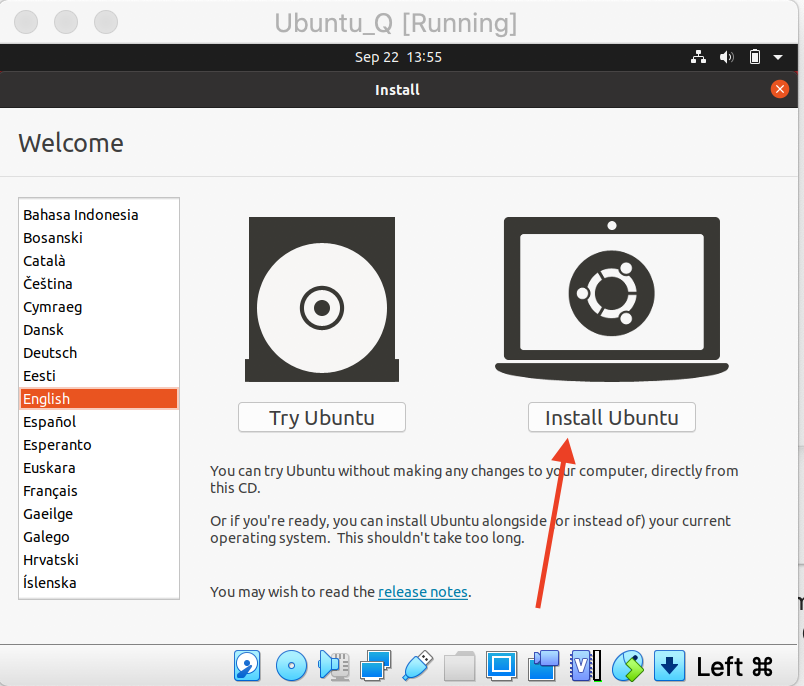Select Español as the installer language
The width and height of the screenshot is (804, 686).
(x=50, y=422)
